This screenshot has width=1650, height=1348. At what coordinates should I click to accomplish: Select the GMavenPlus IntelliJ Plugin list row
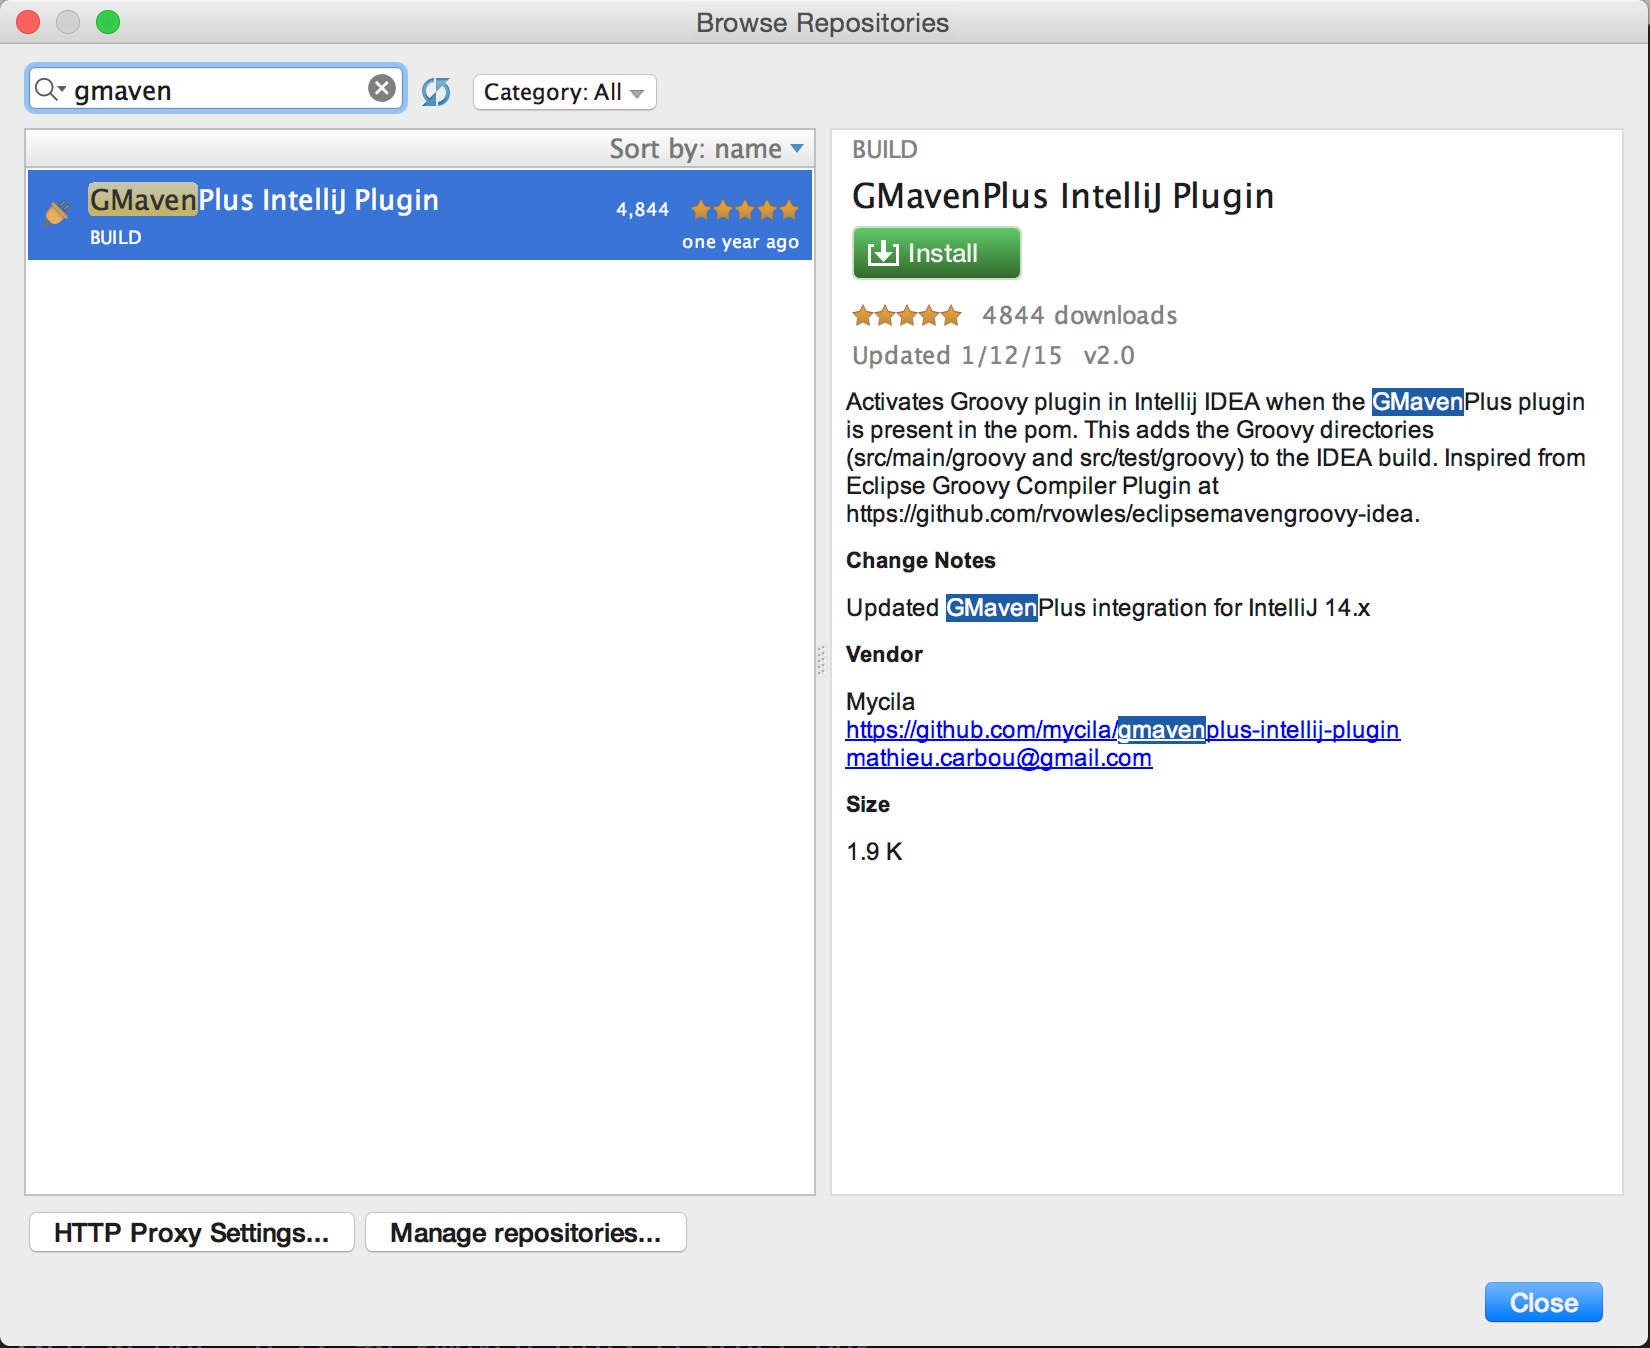420,215
